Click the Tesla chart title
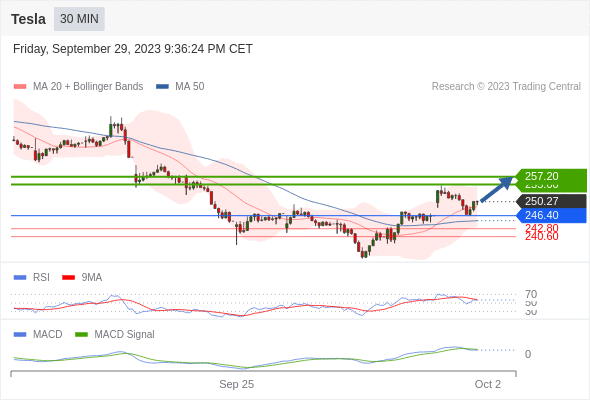 coord(29,19)
